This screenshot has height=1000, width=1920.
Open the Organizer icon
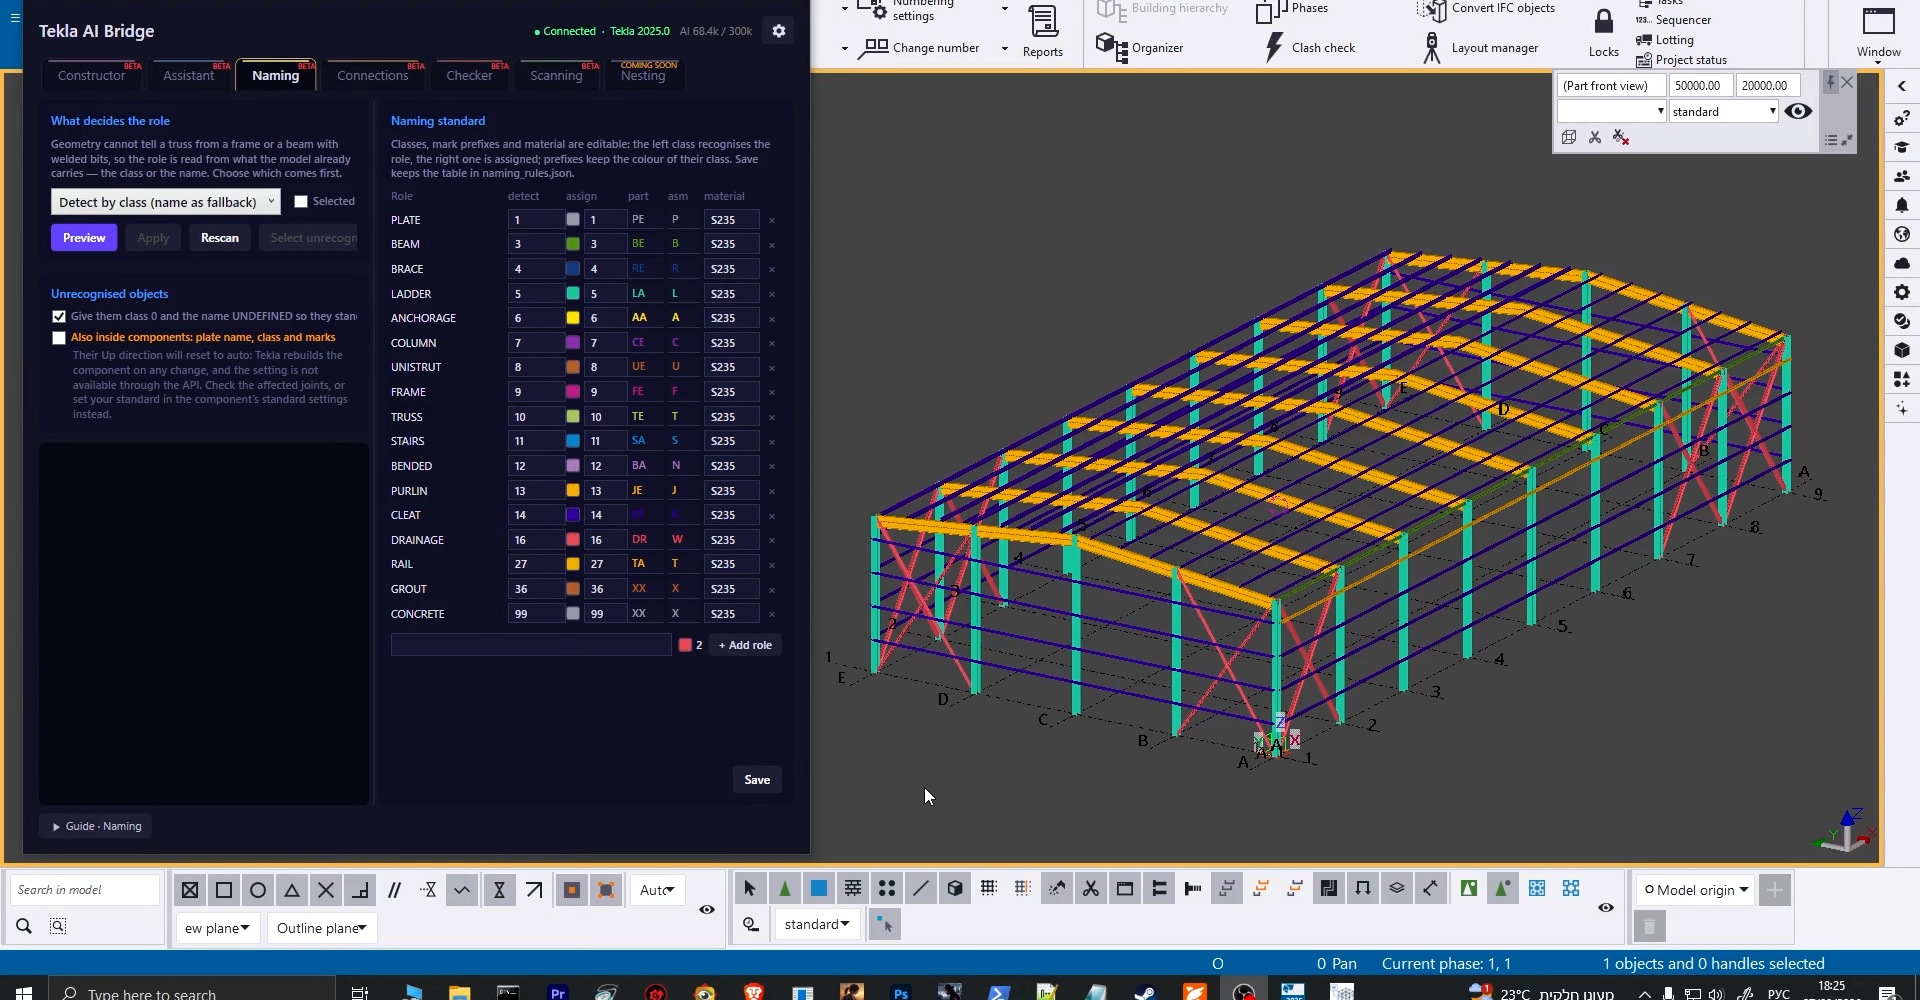[1106, 45]
